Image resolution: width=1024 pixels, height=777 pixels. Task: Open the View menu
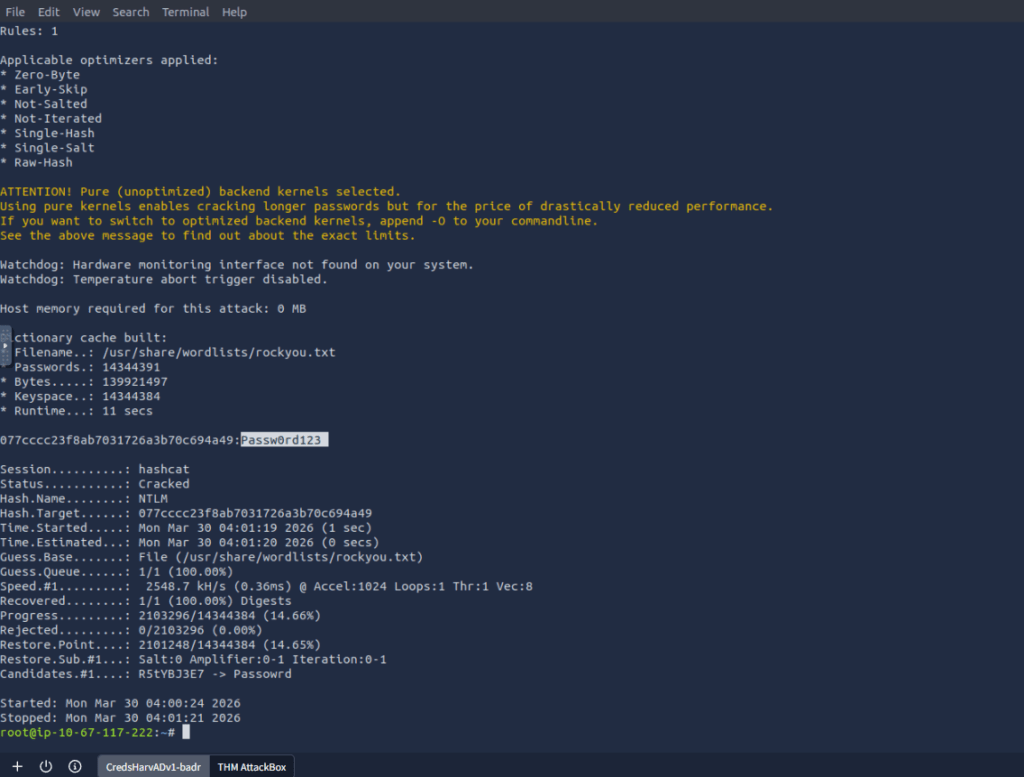point(86,12)
